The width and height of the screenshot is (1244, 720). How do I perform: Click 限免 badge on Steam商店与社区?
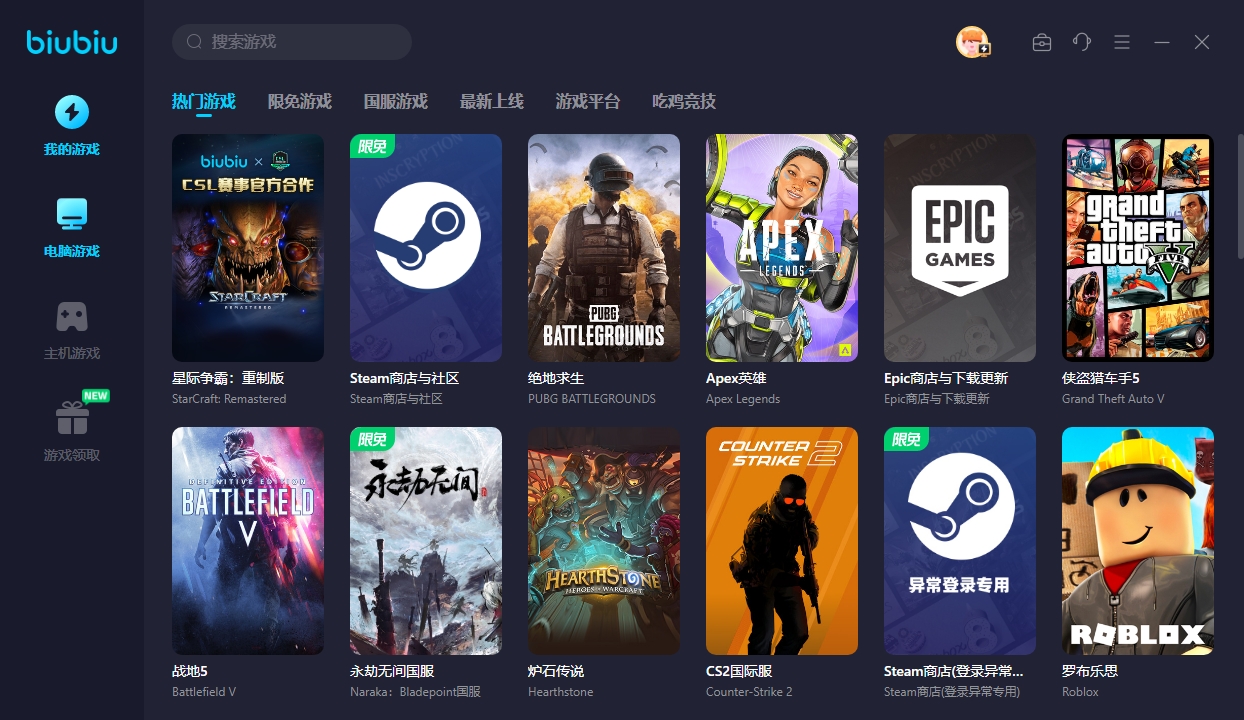372,146
